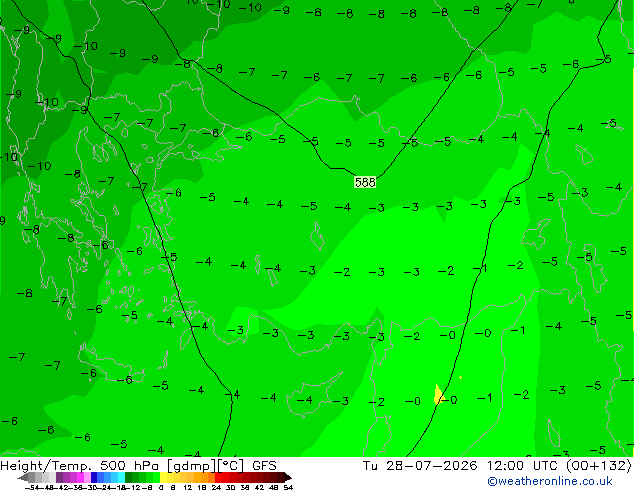Pick the dark blue swatch on color scale
634x490 pixels.
(94, 477)
